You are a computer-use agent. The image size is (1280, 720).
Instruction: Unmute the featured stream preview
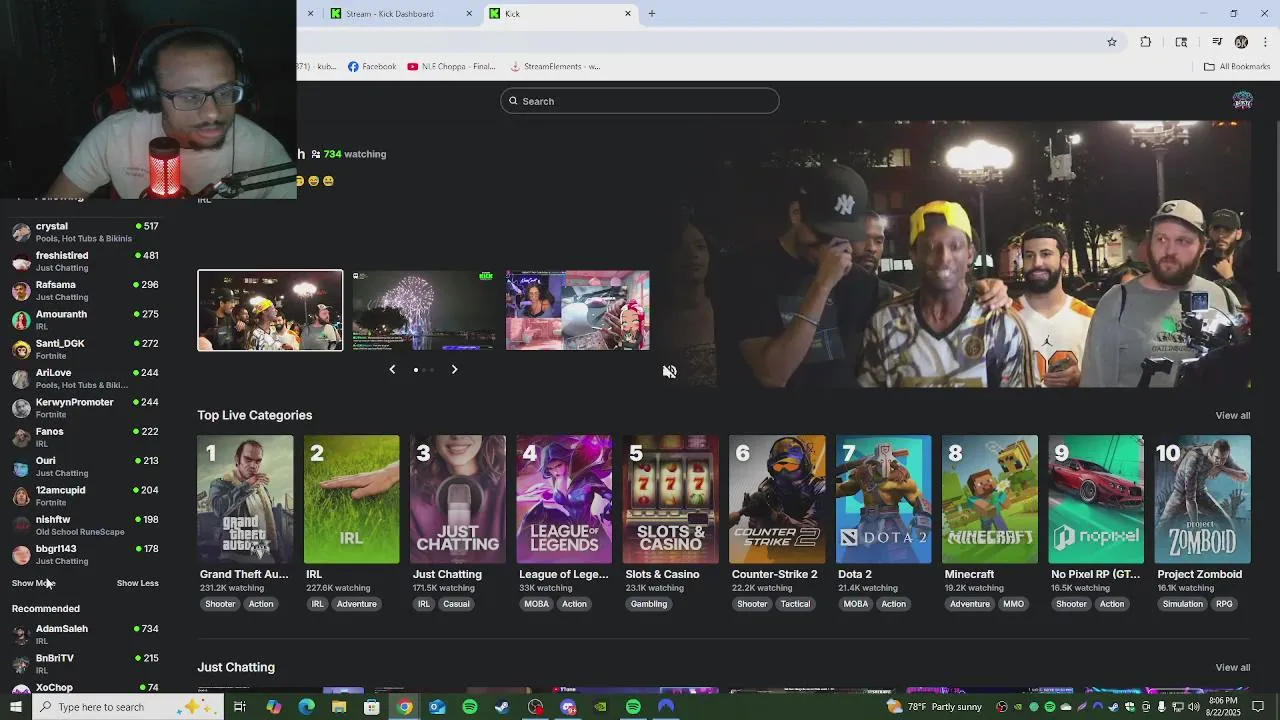tap(669, 371)
